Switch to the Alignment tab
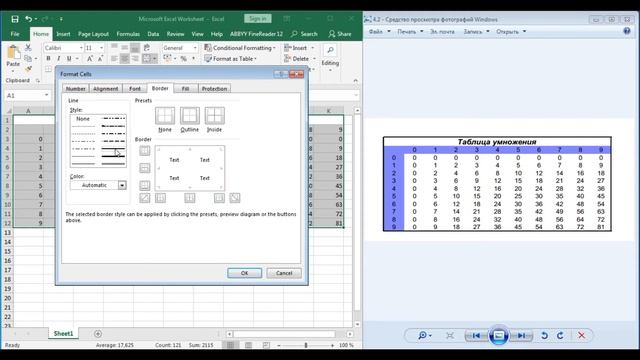 (x=105, y=89)
